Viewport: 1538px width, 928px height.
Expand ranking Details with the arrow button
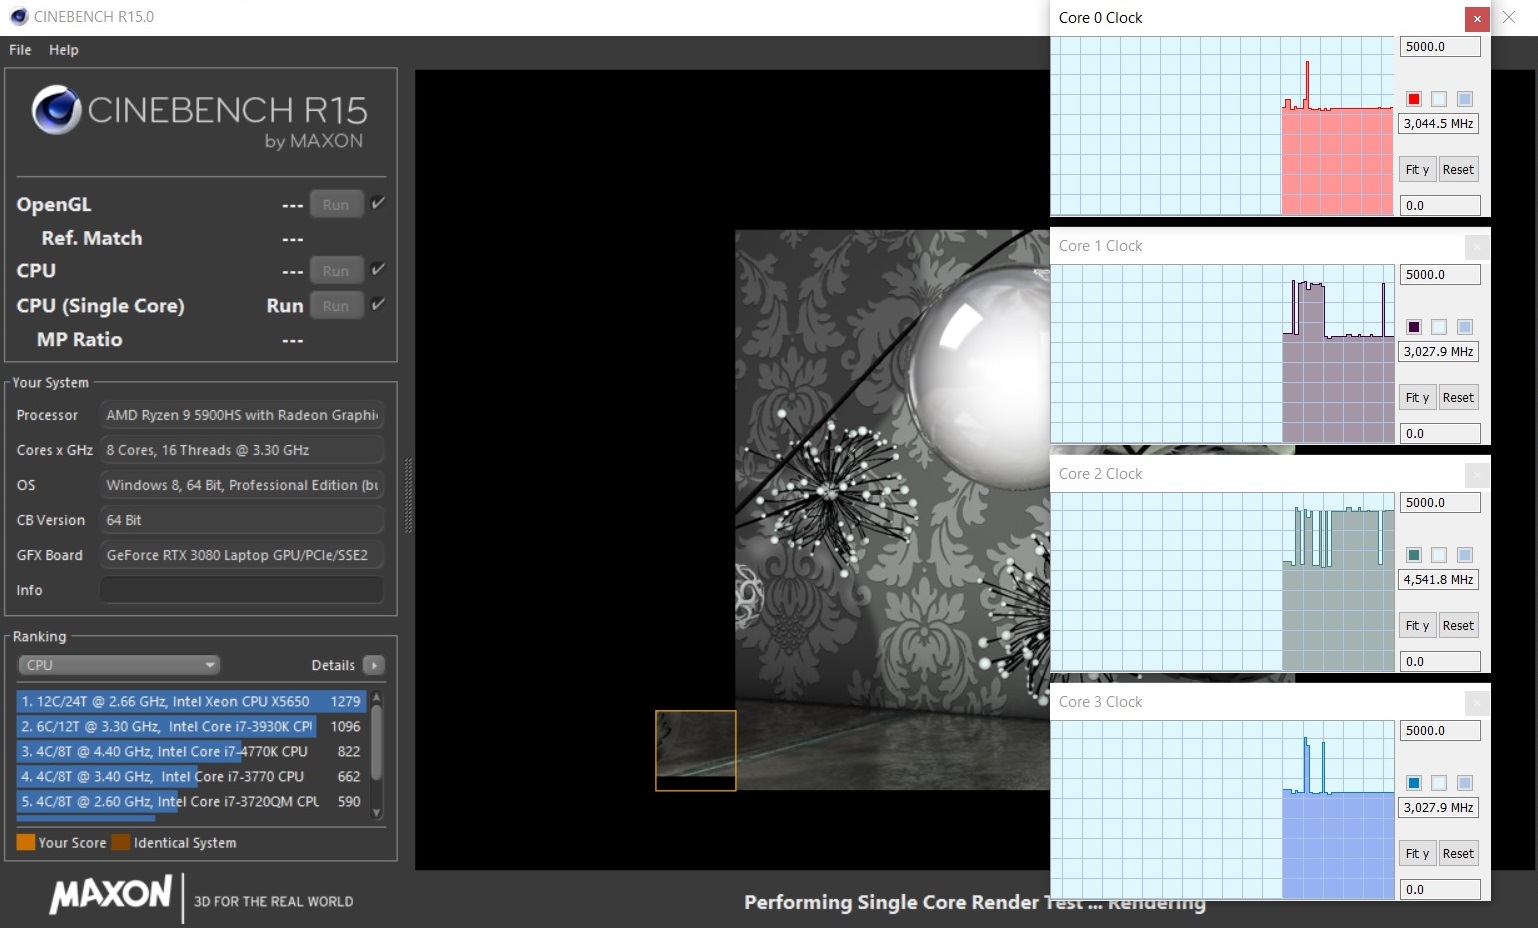pyautogui.click(x=374, y=665)
